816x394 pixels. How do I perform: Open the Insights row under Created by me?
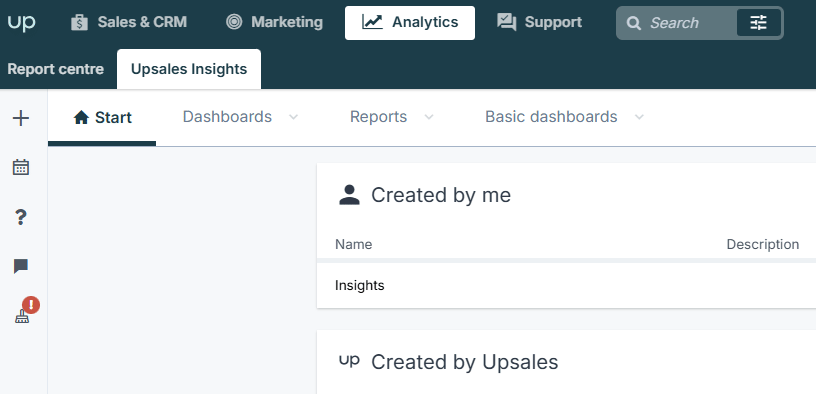[566, 285]
